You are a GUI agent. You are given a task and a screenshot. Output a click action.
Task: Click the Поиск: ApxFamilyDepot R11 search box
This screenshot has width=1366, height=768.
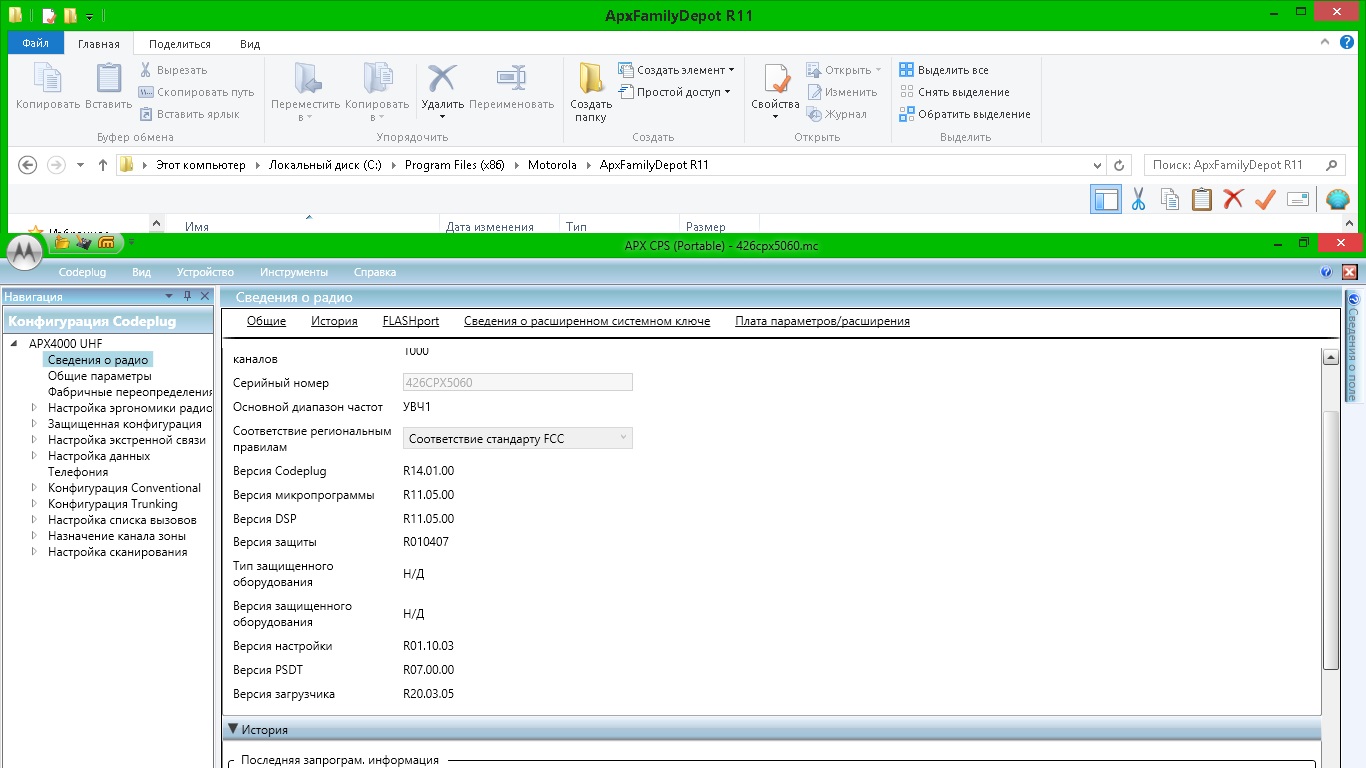click(x=1244, y=165)
